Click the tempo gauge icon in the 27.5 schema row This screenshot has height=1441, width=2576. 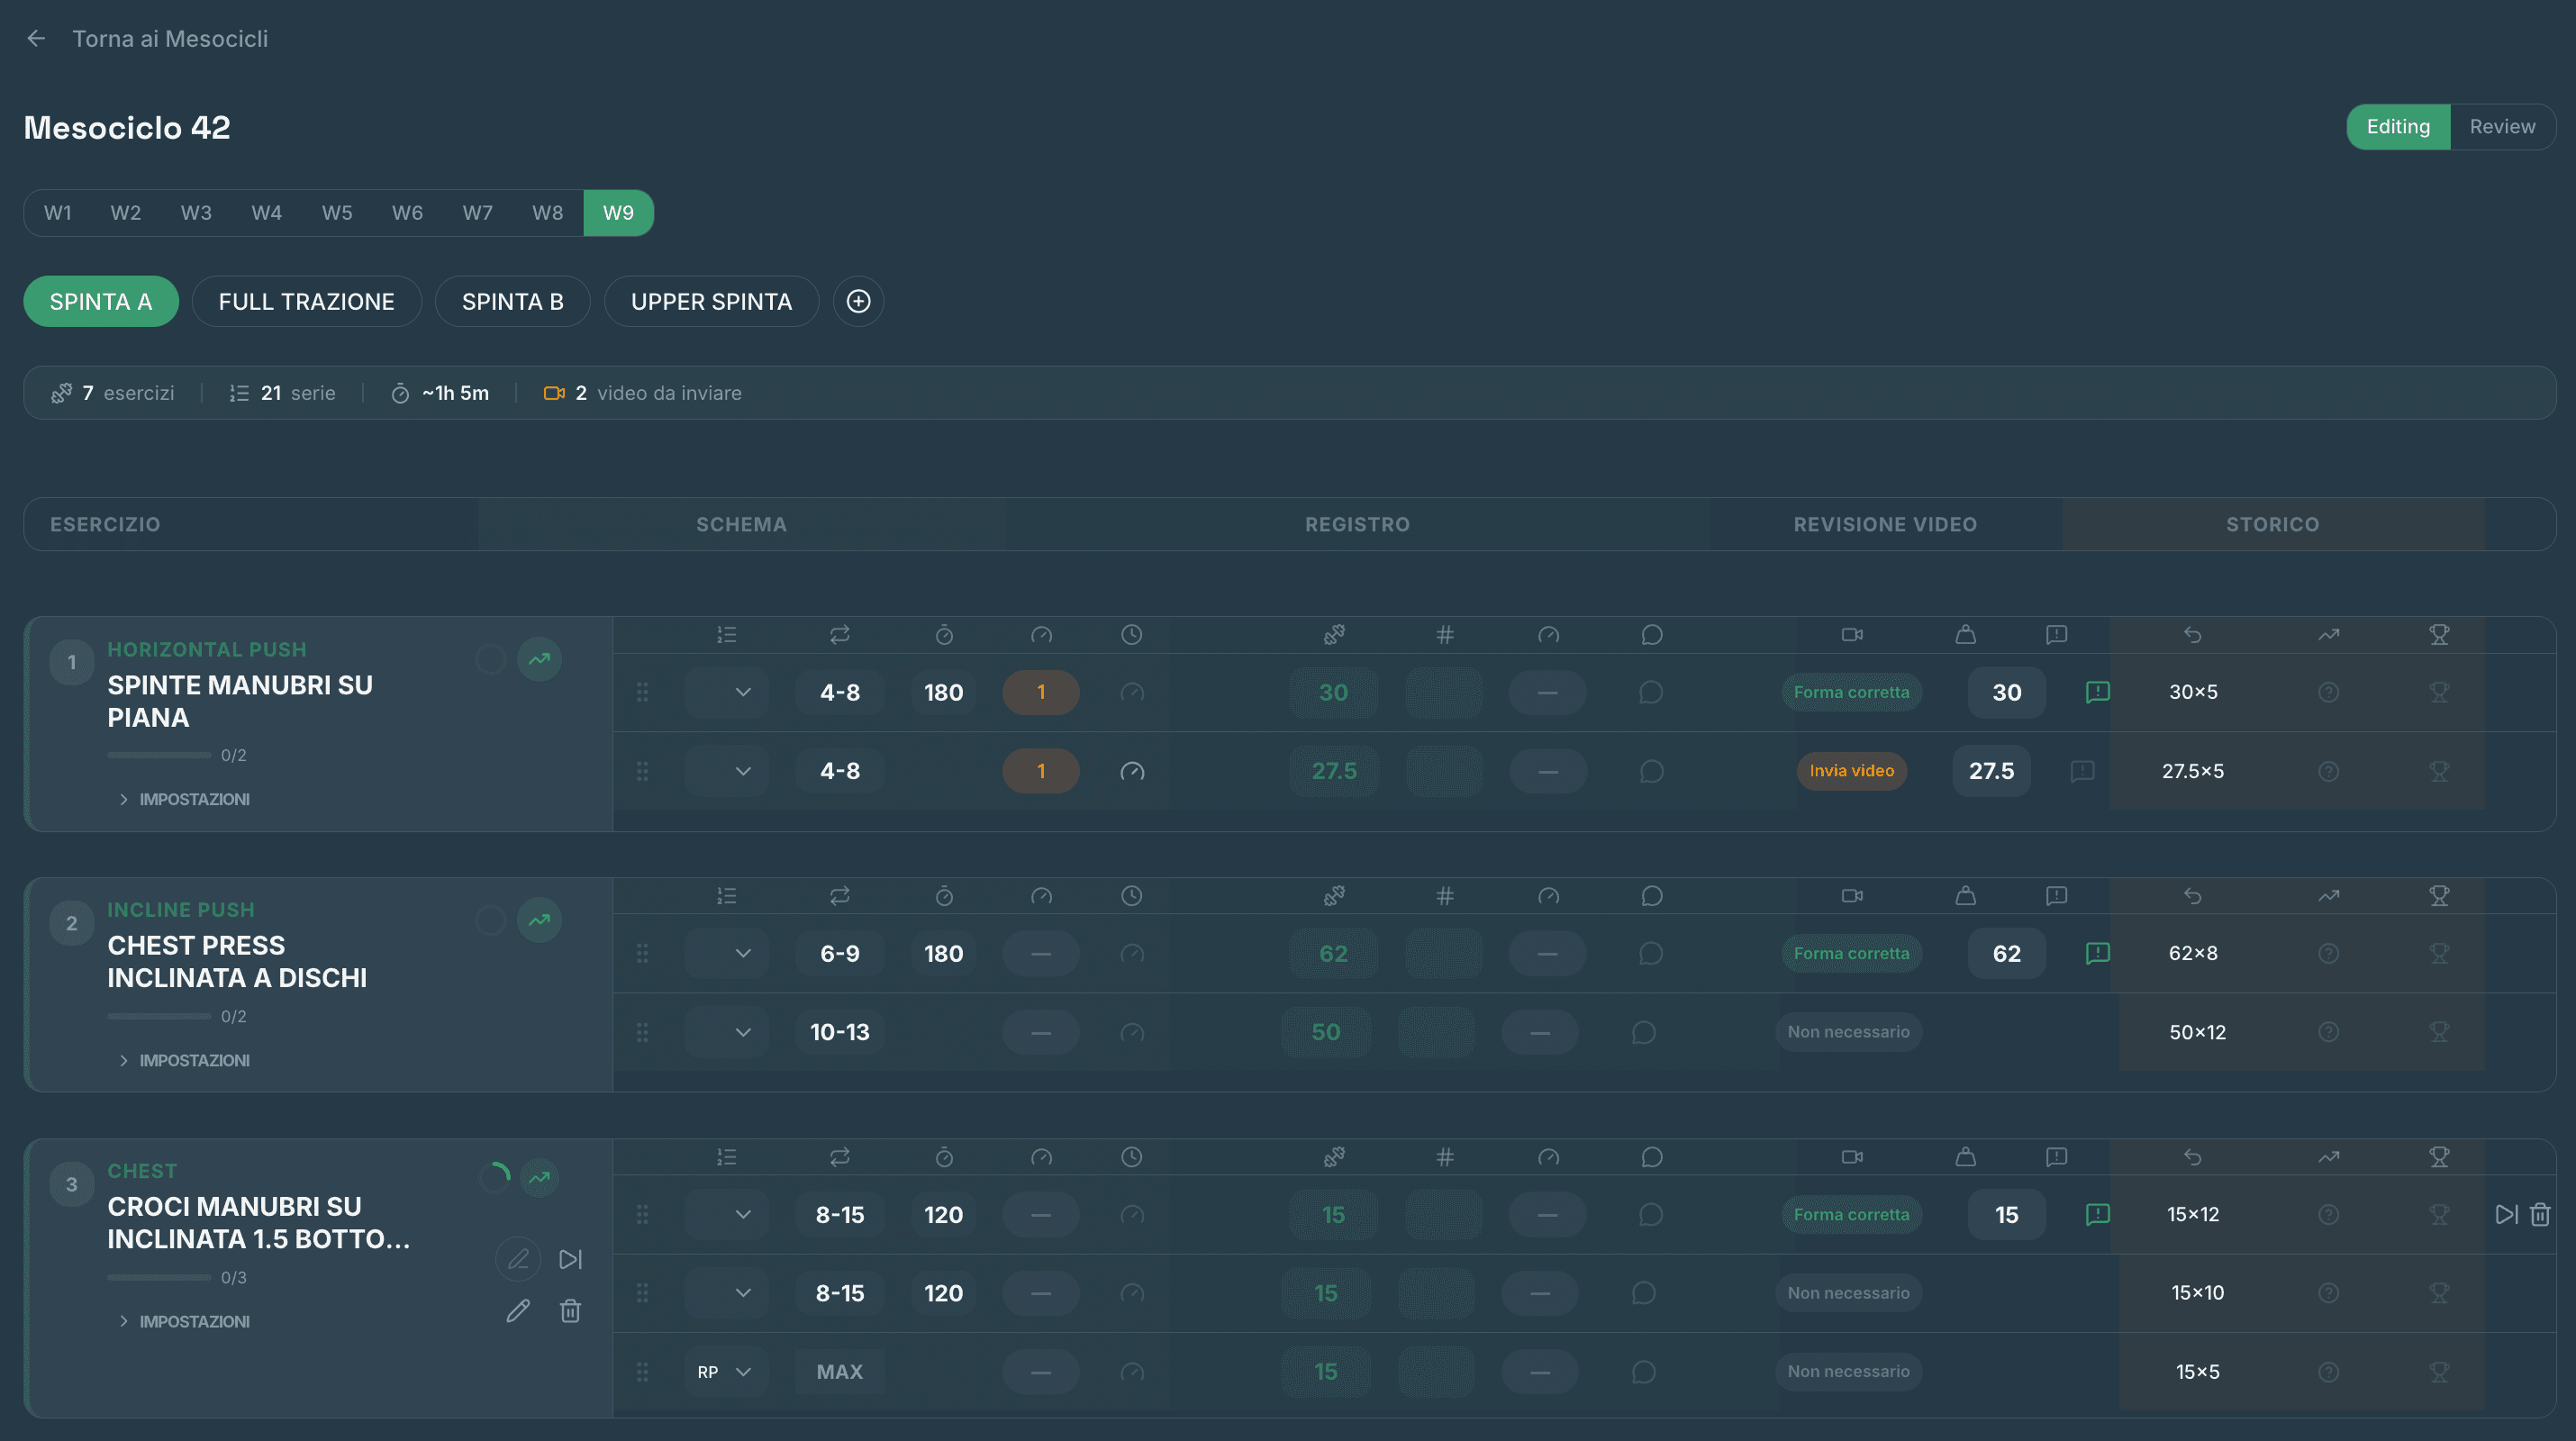tap(1131, 771)
